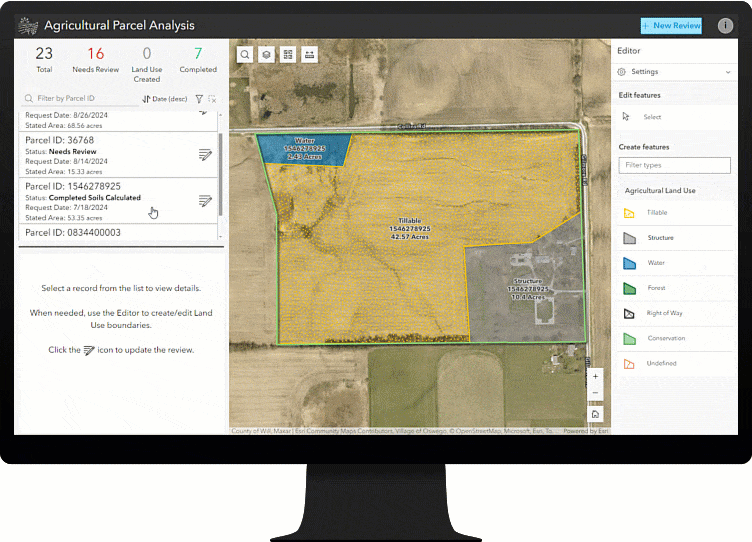Click the Powered by Esri link

click(586, 431)
